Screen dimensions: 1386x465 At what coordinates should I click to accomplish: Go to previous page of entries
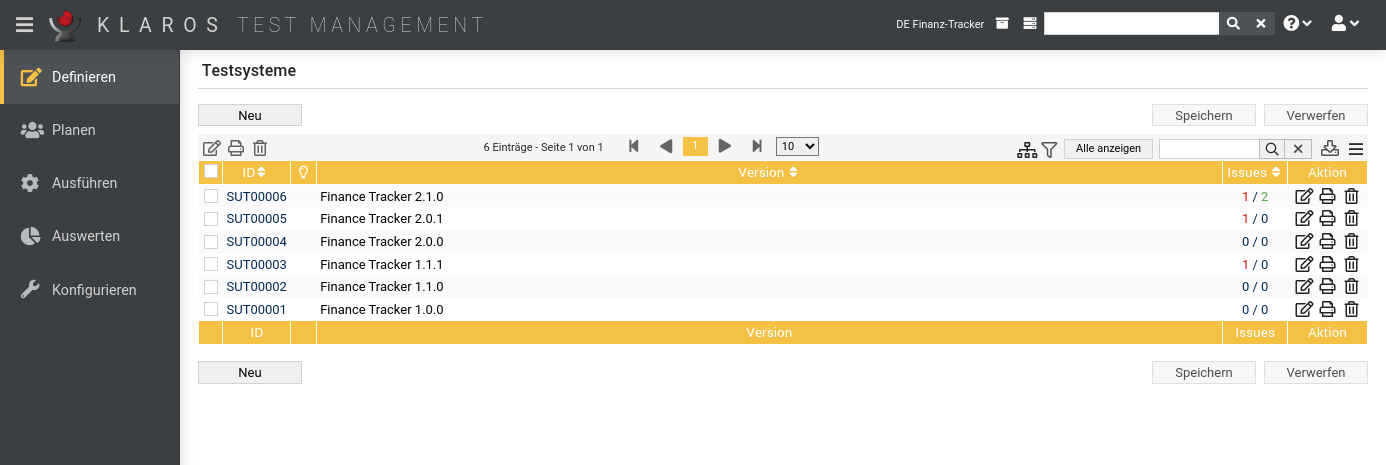[665, 146]
